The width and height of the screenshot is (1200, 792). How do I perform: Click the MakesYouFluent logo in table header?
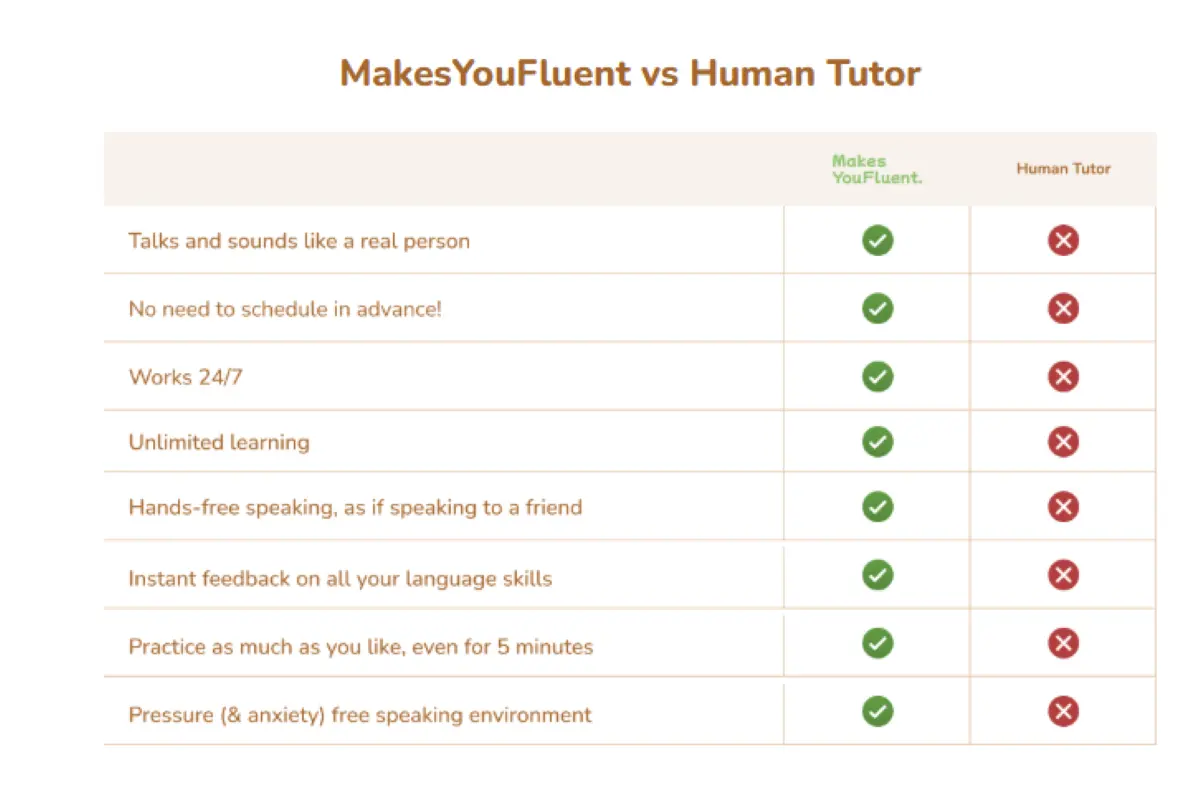877,169
